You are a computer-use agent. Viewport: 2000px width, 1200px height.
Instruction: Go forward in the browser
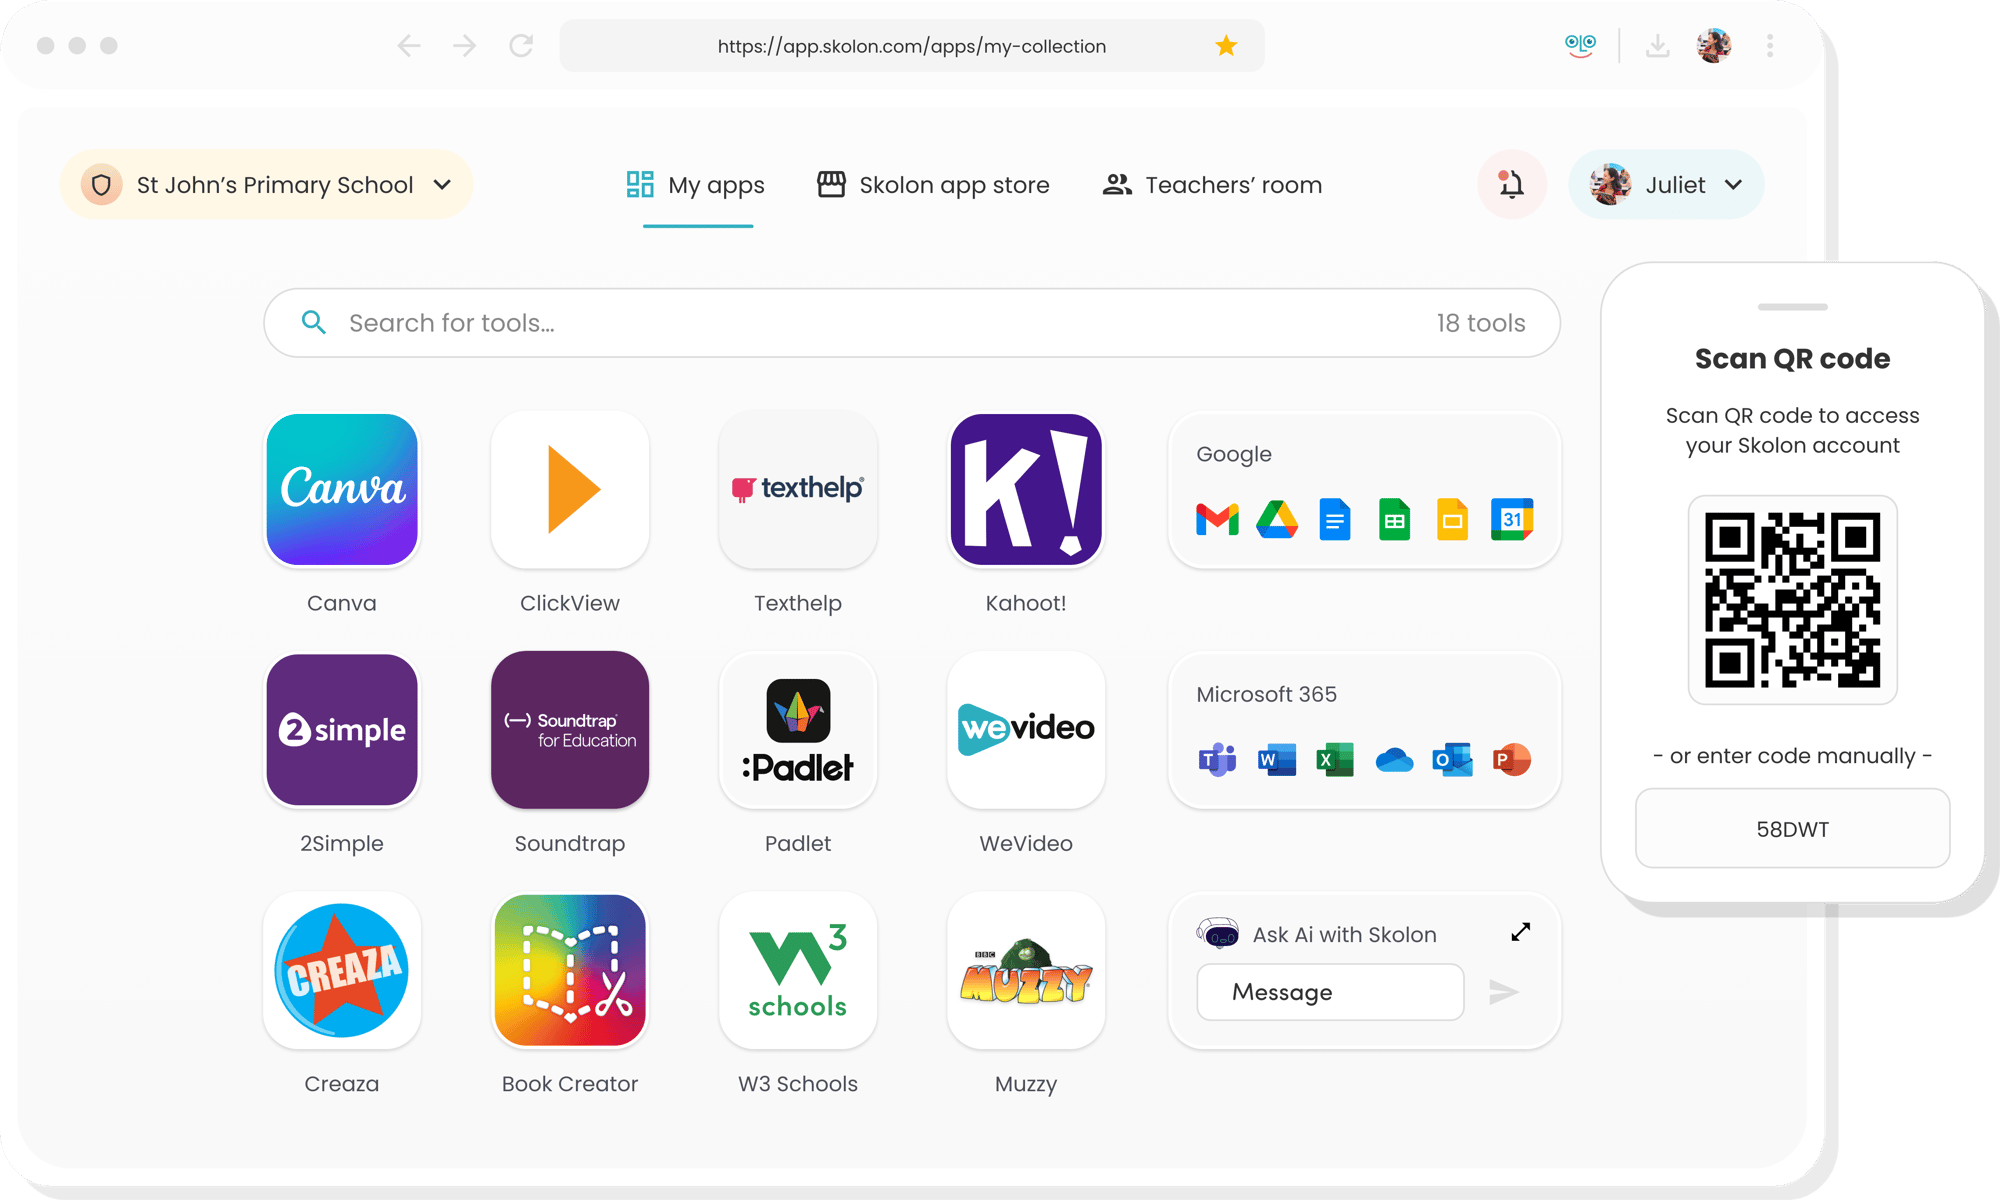click(x=464, y=45)
